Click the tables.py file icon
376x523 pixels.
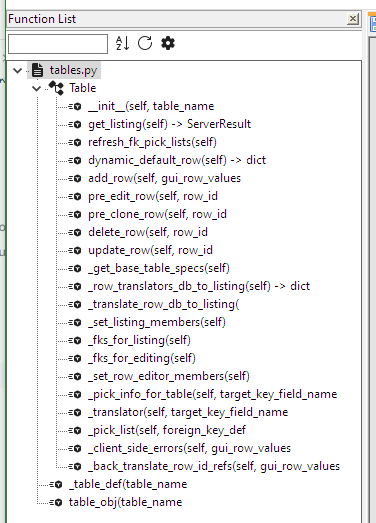(x=37, y=70)
